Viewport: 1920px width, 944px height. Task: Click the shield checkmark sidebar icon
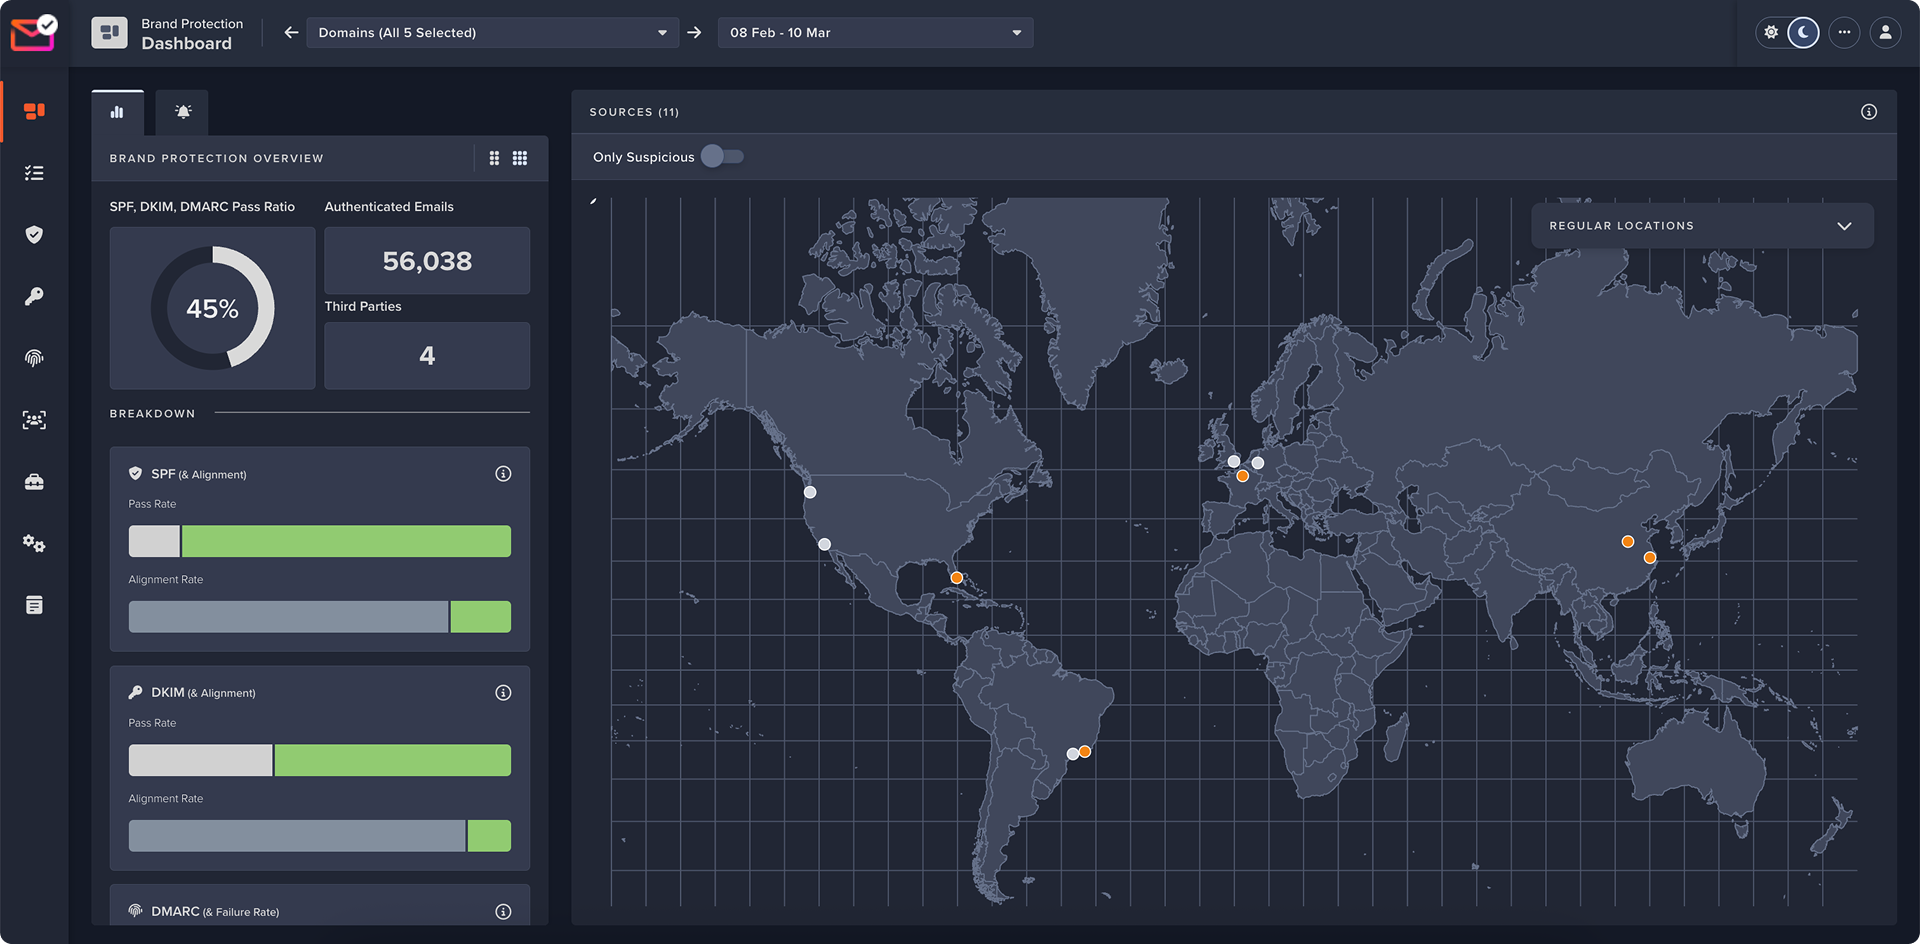(34, 235)
